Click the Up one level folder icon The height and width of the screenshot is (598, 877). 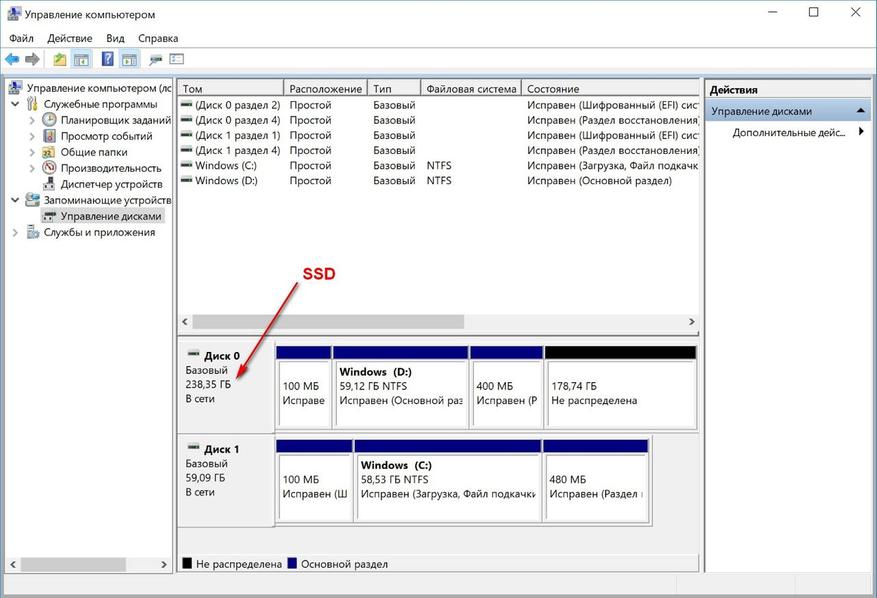pyautogui.click(x=60, y=59)
